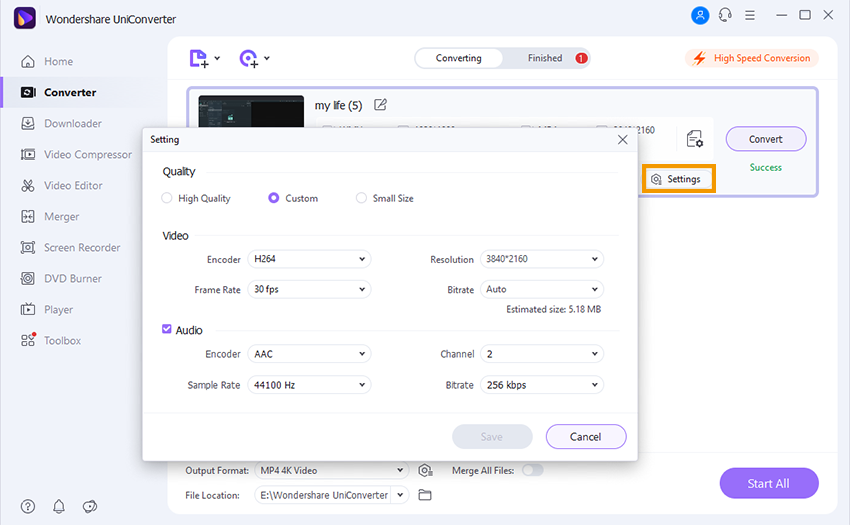
Task: Enable High Speed Conversion
Action: point(752,58)
